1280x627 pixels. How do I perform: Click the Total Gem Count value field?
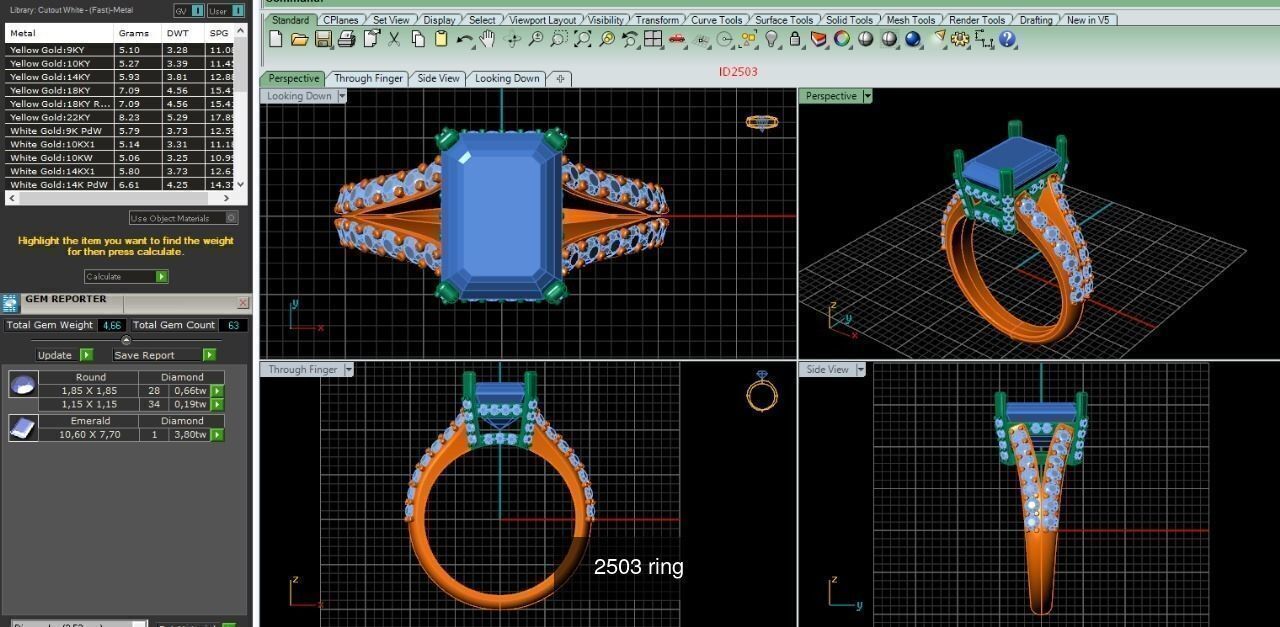click(234, 325)
